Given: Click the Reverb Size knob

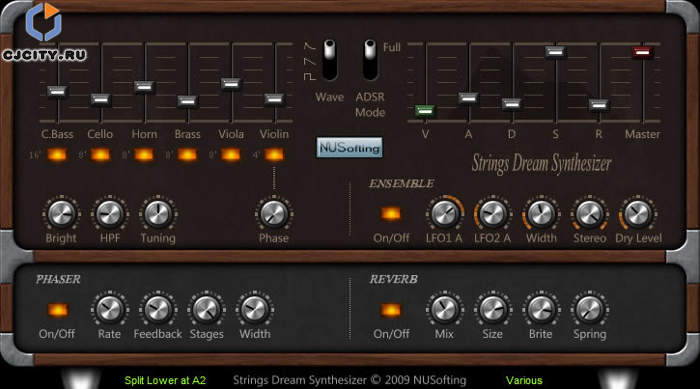Looking at the screenshot, I should (493, 309).
